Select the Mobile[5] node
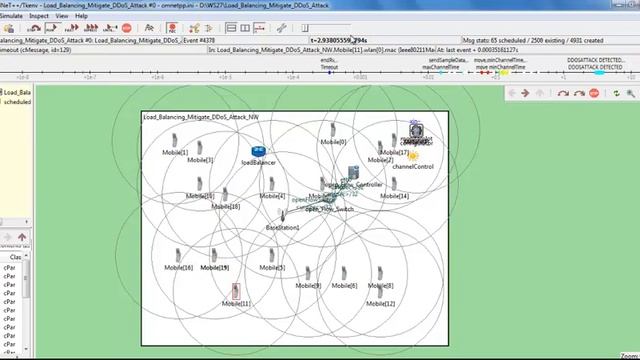The width and height of the screenshot is (640, 360). (272, 256)
